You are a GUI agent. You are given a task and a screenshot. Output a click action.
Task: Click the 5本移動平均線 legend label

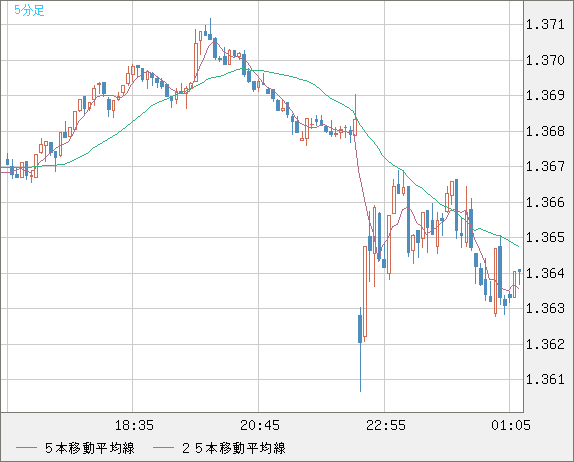90,448
